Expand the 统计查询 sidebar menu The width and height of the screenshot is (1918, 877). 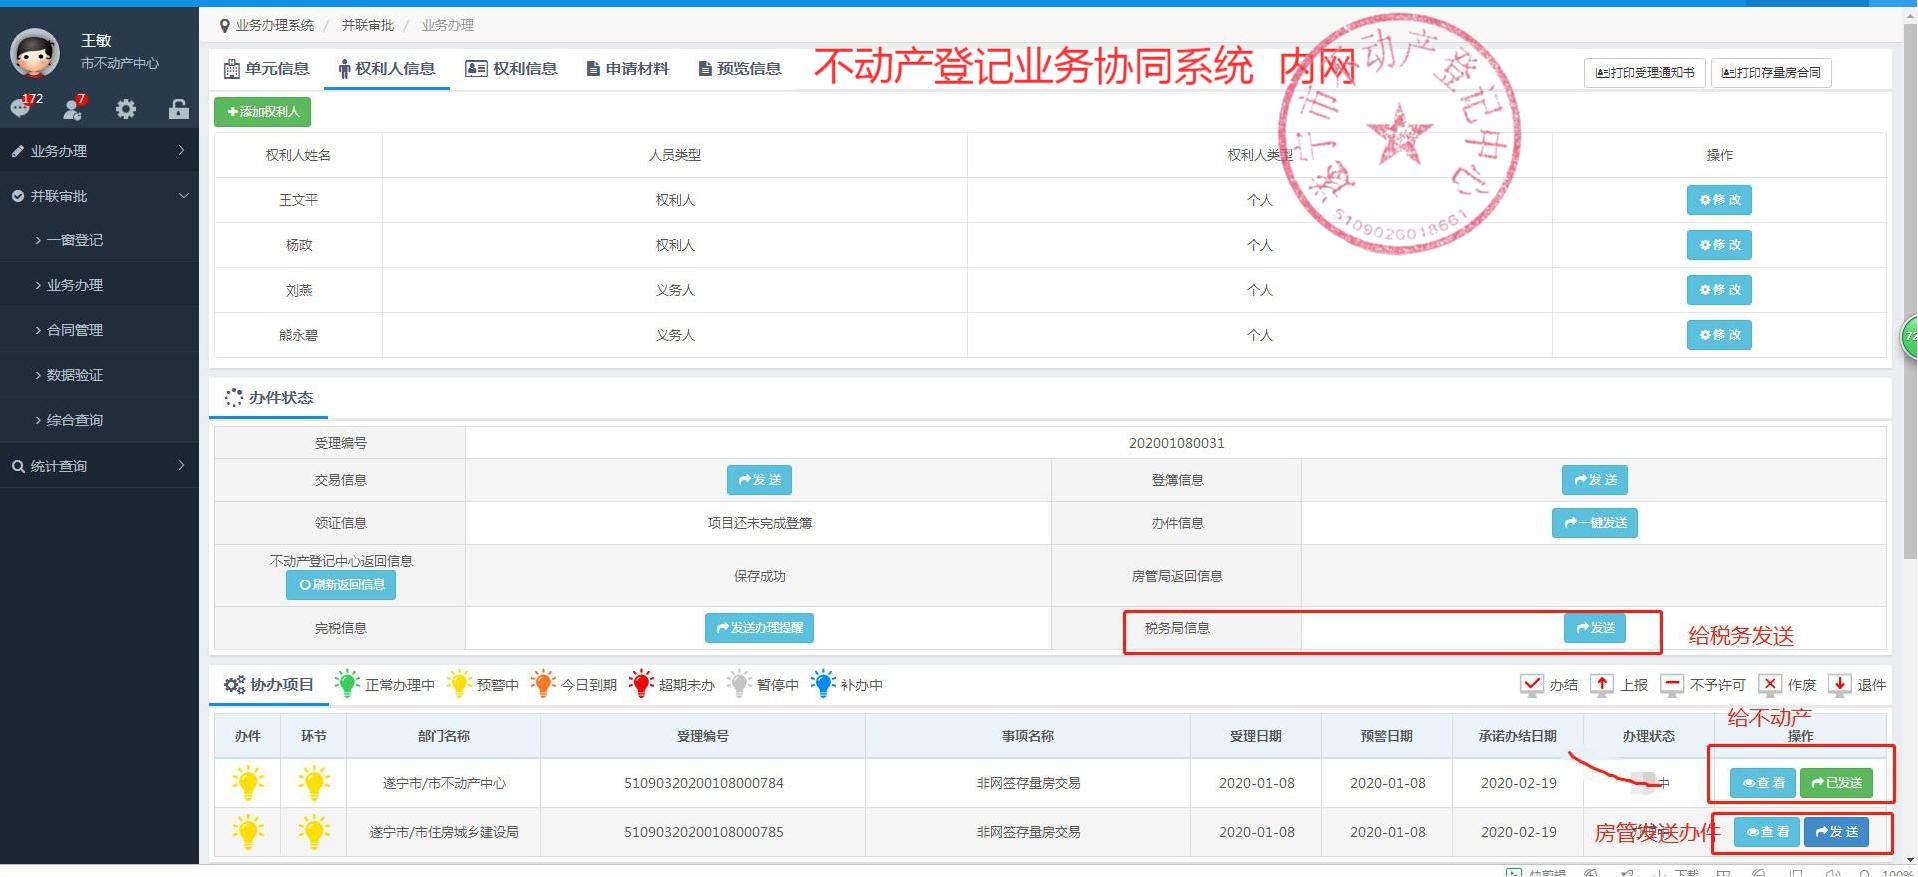pos(99,466)
